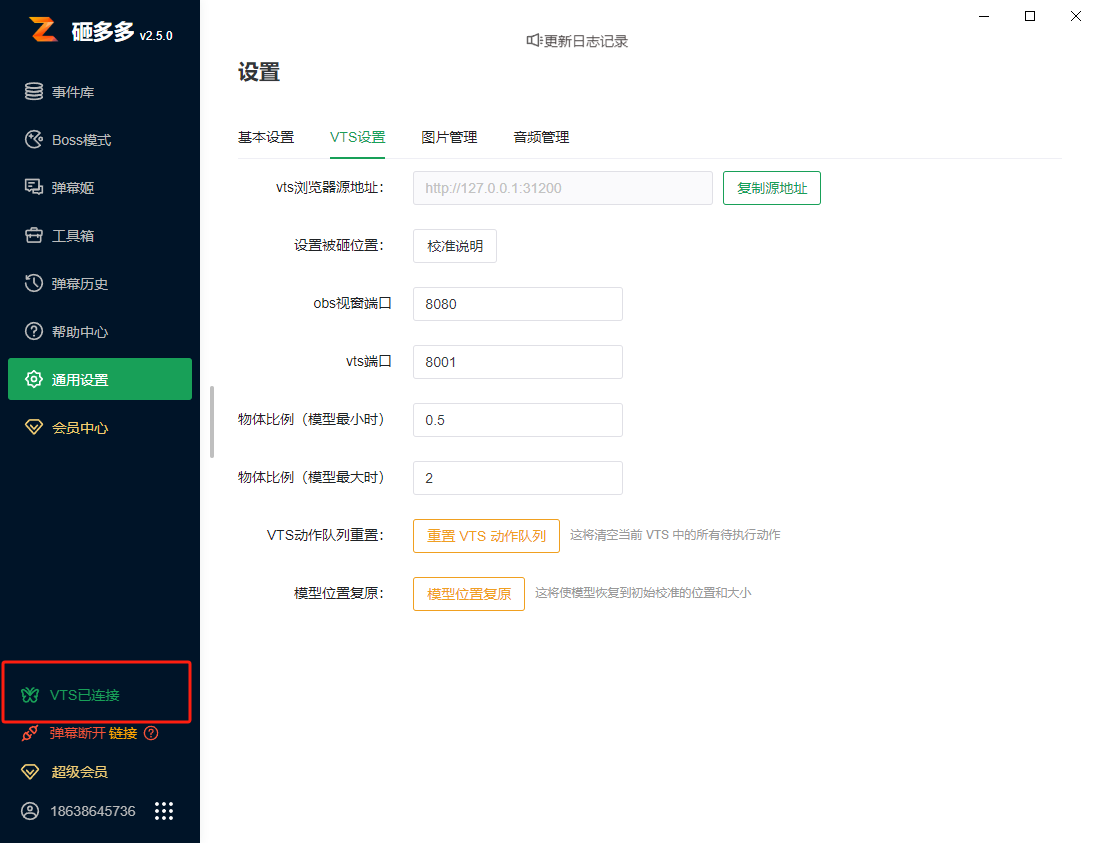Click the VTS已连接 butterfly status icon

30,695
